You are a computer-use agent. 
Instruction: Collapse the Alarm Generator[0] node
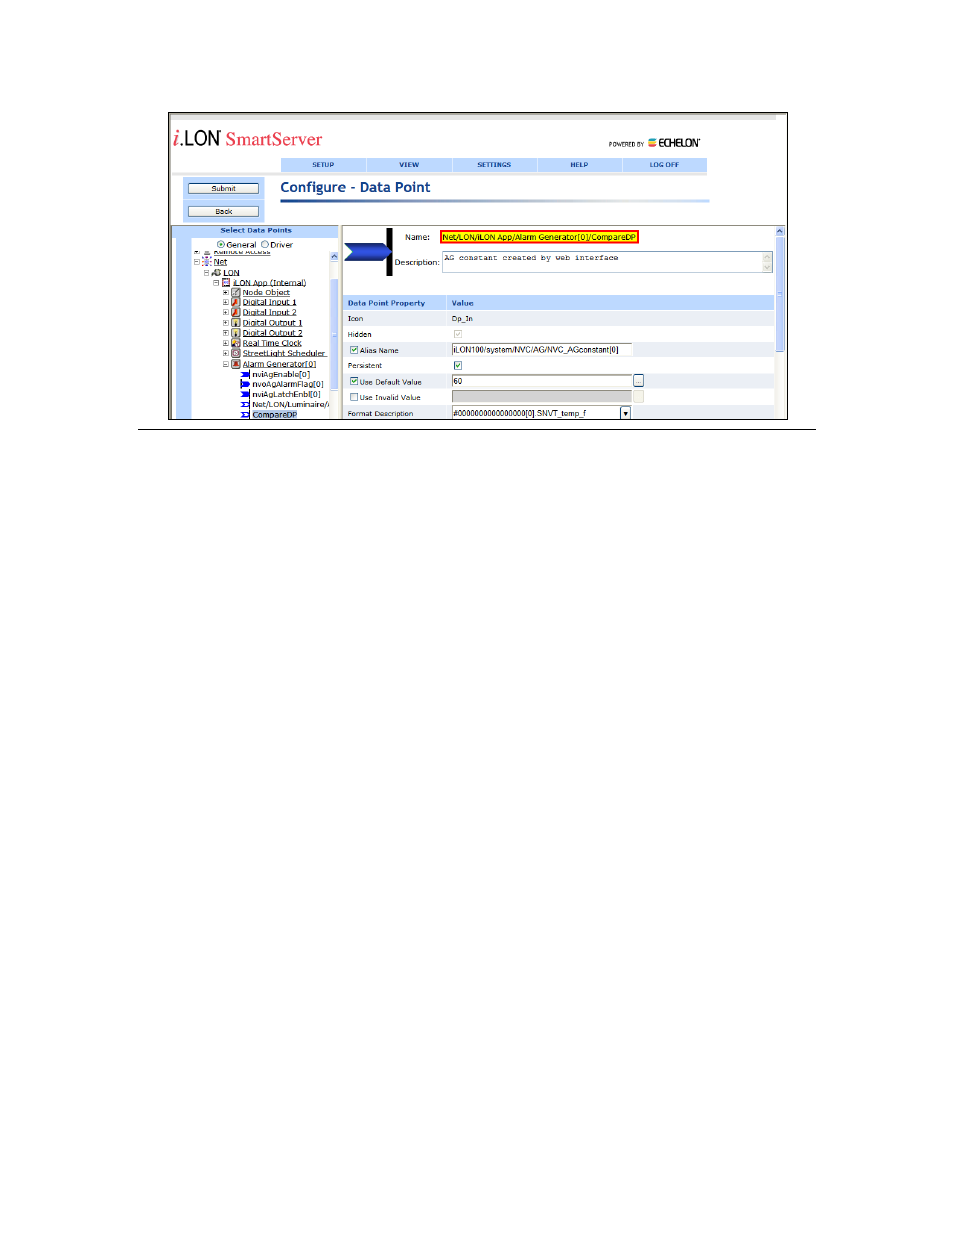click(x=226, y=364)
